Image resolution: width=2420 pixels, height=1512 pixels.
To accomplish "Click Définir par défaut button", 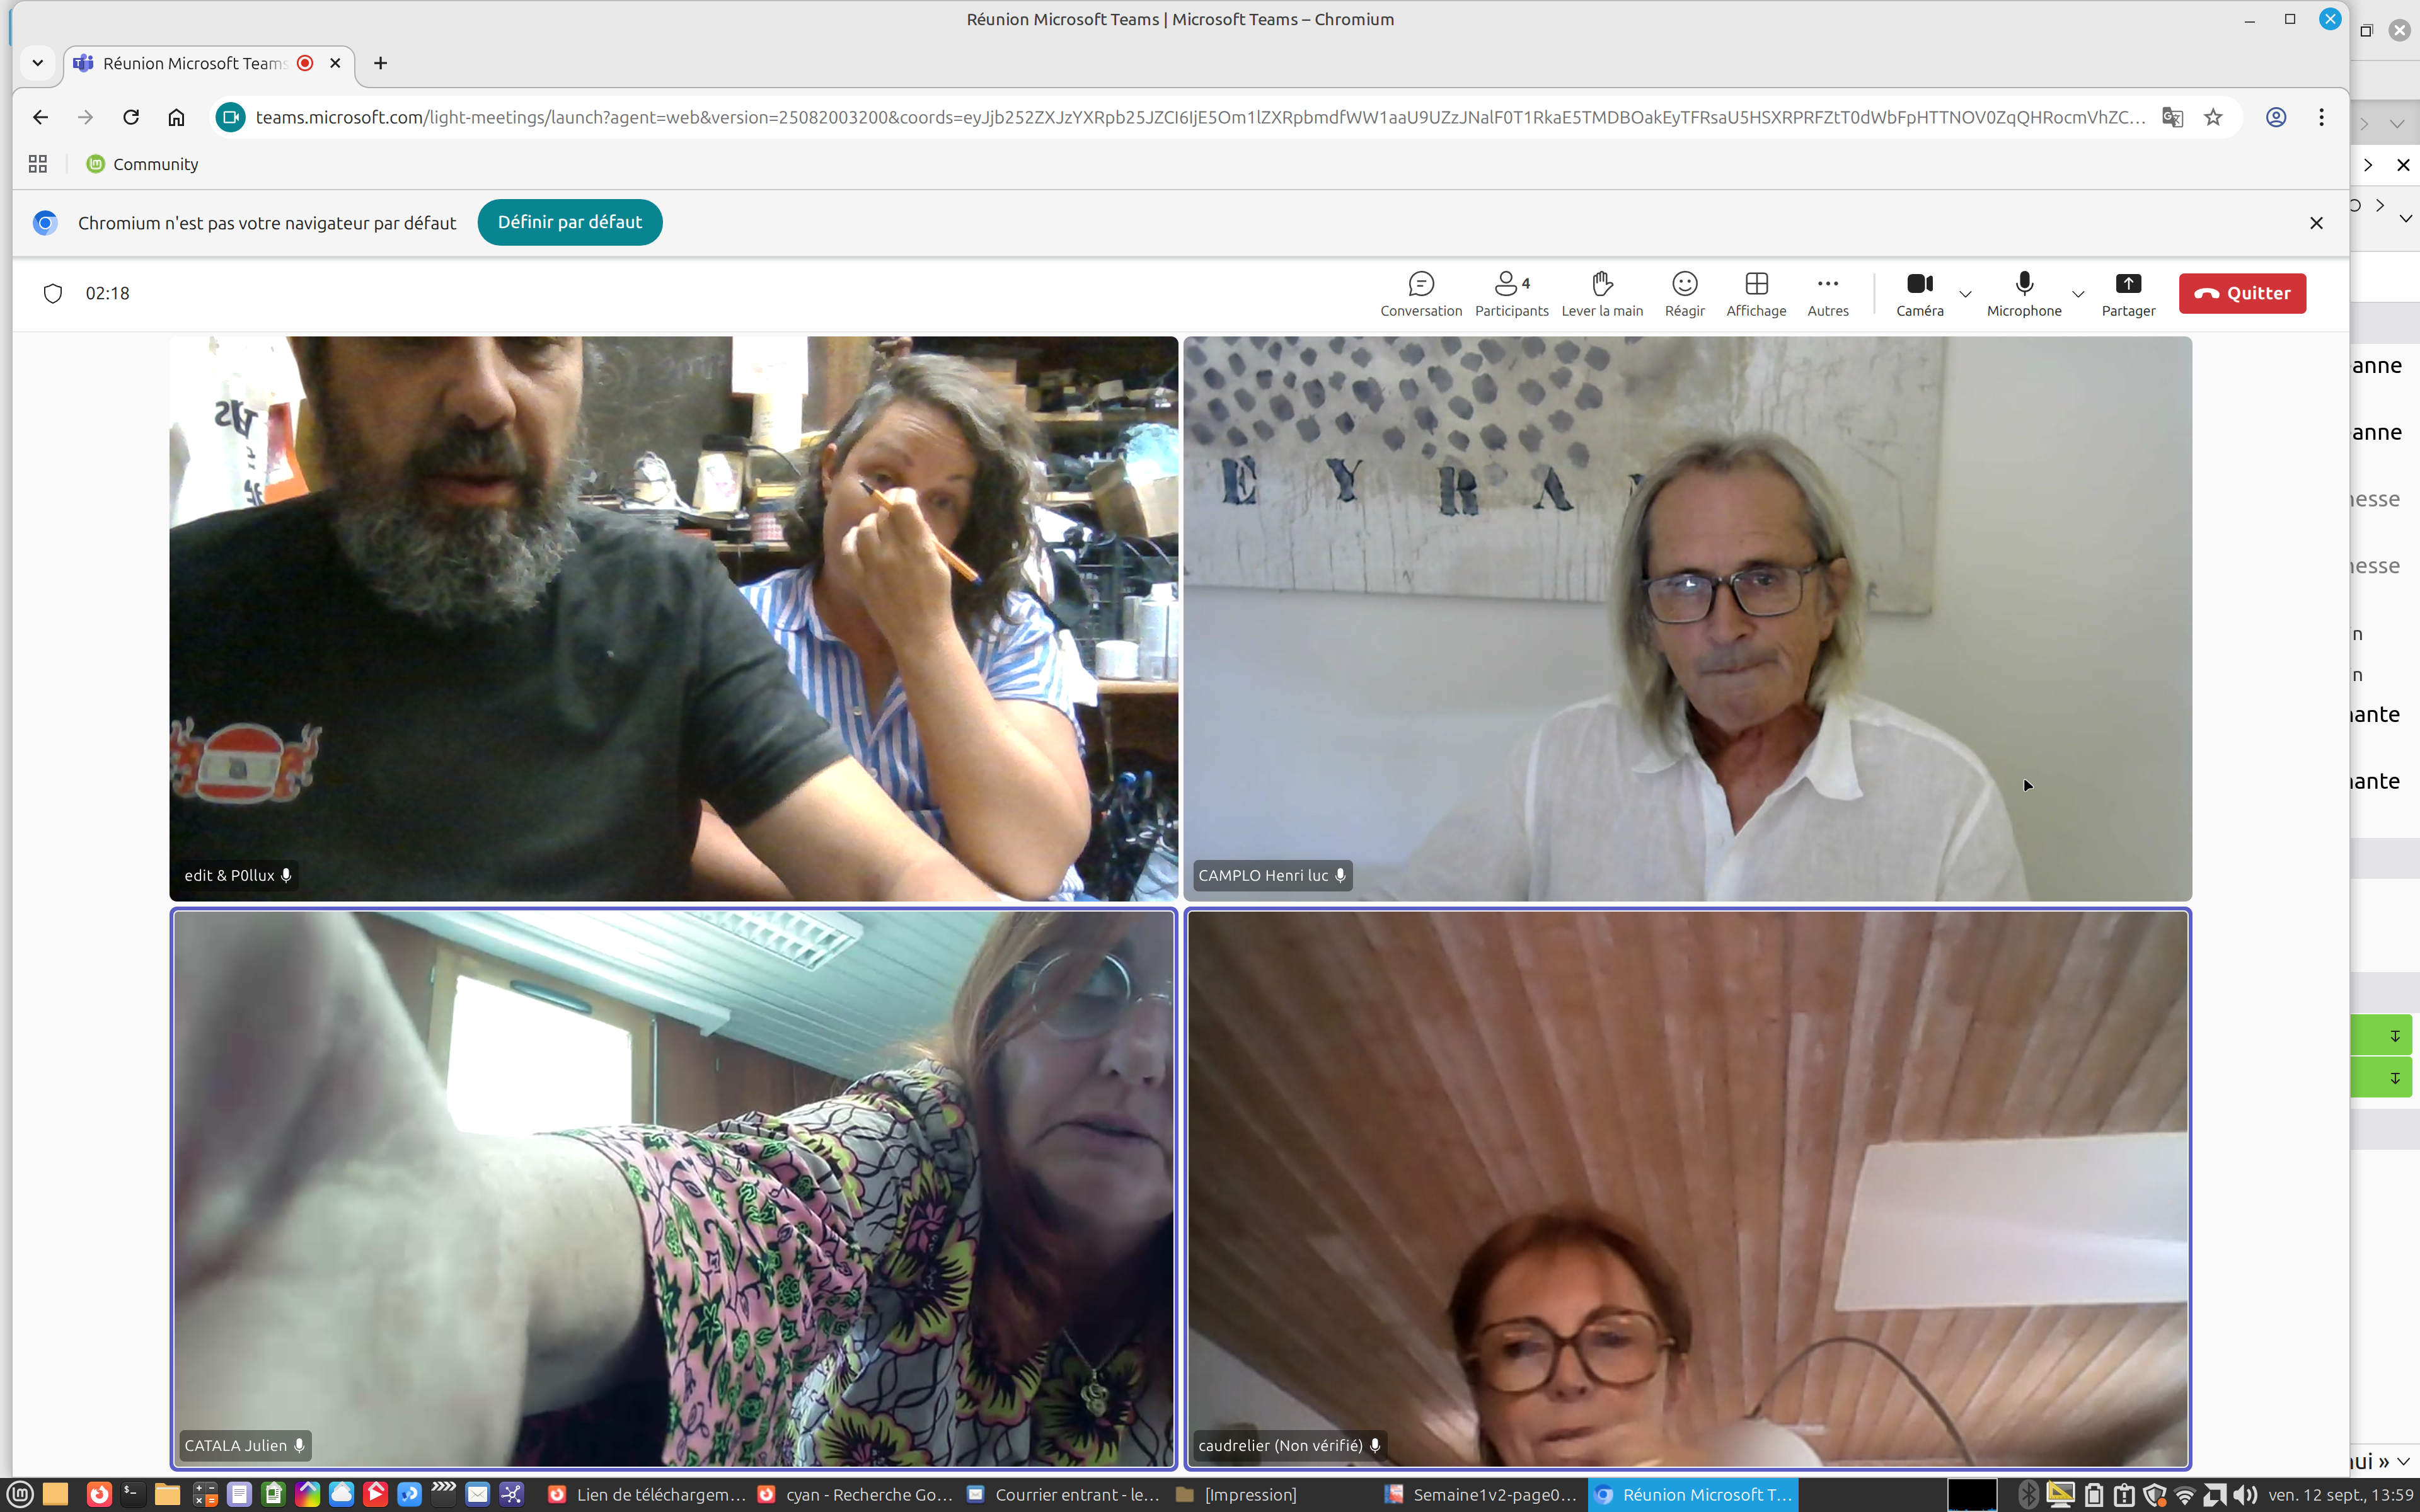I will (x=569, y=222).
